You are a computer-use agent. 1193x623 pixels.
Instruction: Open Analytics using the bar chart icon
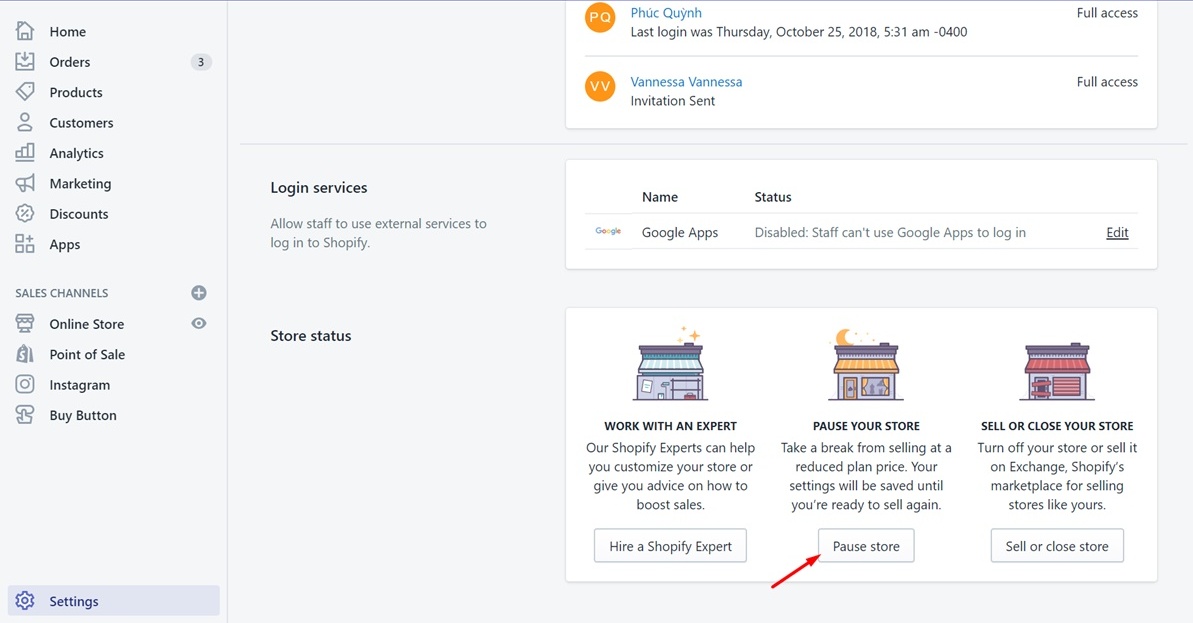click(25, 153)
